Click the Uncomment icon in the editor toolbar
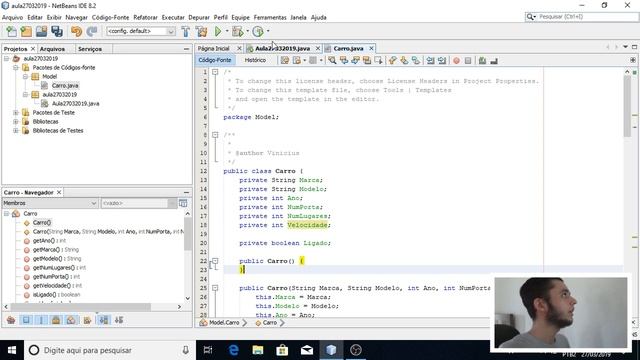The height and width of the screenshot is (360, 640). [494, 60]
